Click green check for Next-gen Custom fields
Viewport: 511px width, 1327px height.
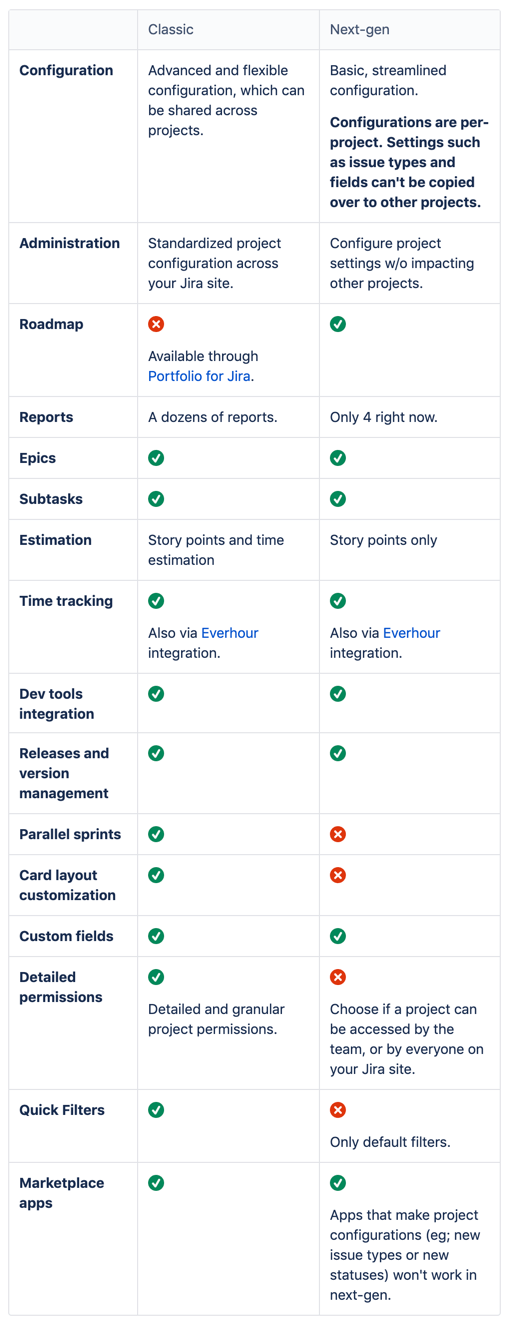tap(338, 936)
